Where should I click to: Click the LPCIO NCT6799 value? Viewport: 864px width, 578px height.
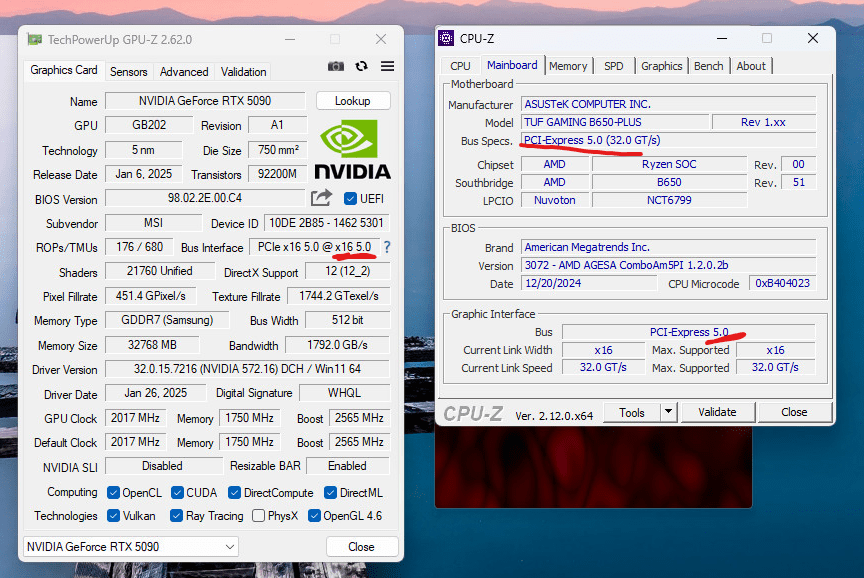[x=669, y=200]
